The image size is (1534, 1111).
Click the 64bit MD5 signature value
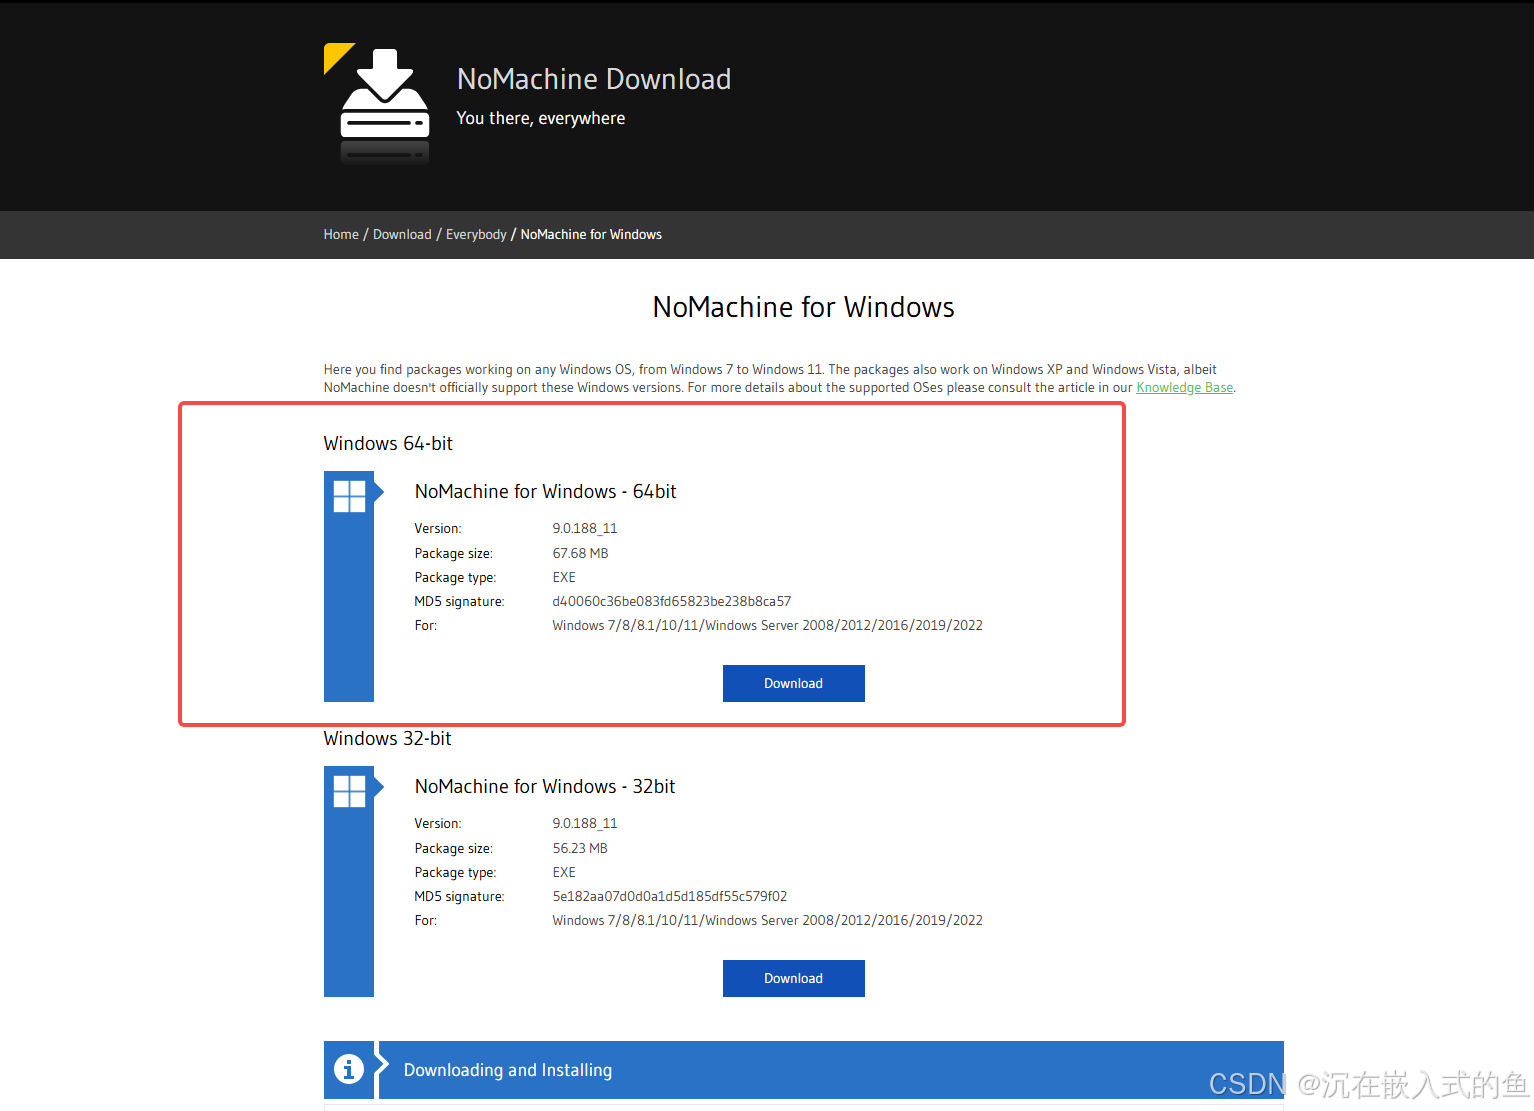(x=672, y=601)
